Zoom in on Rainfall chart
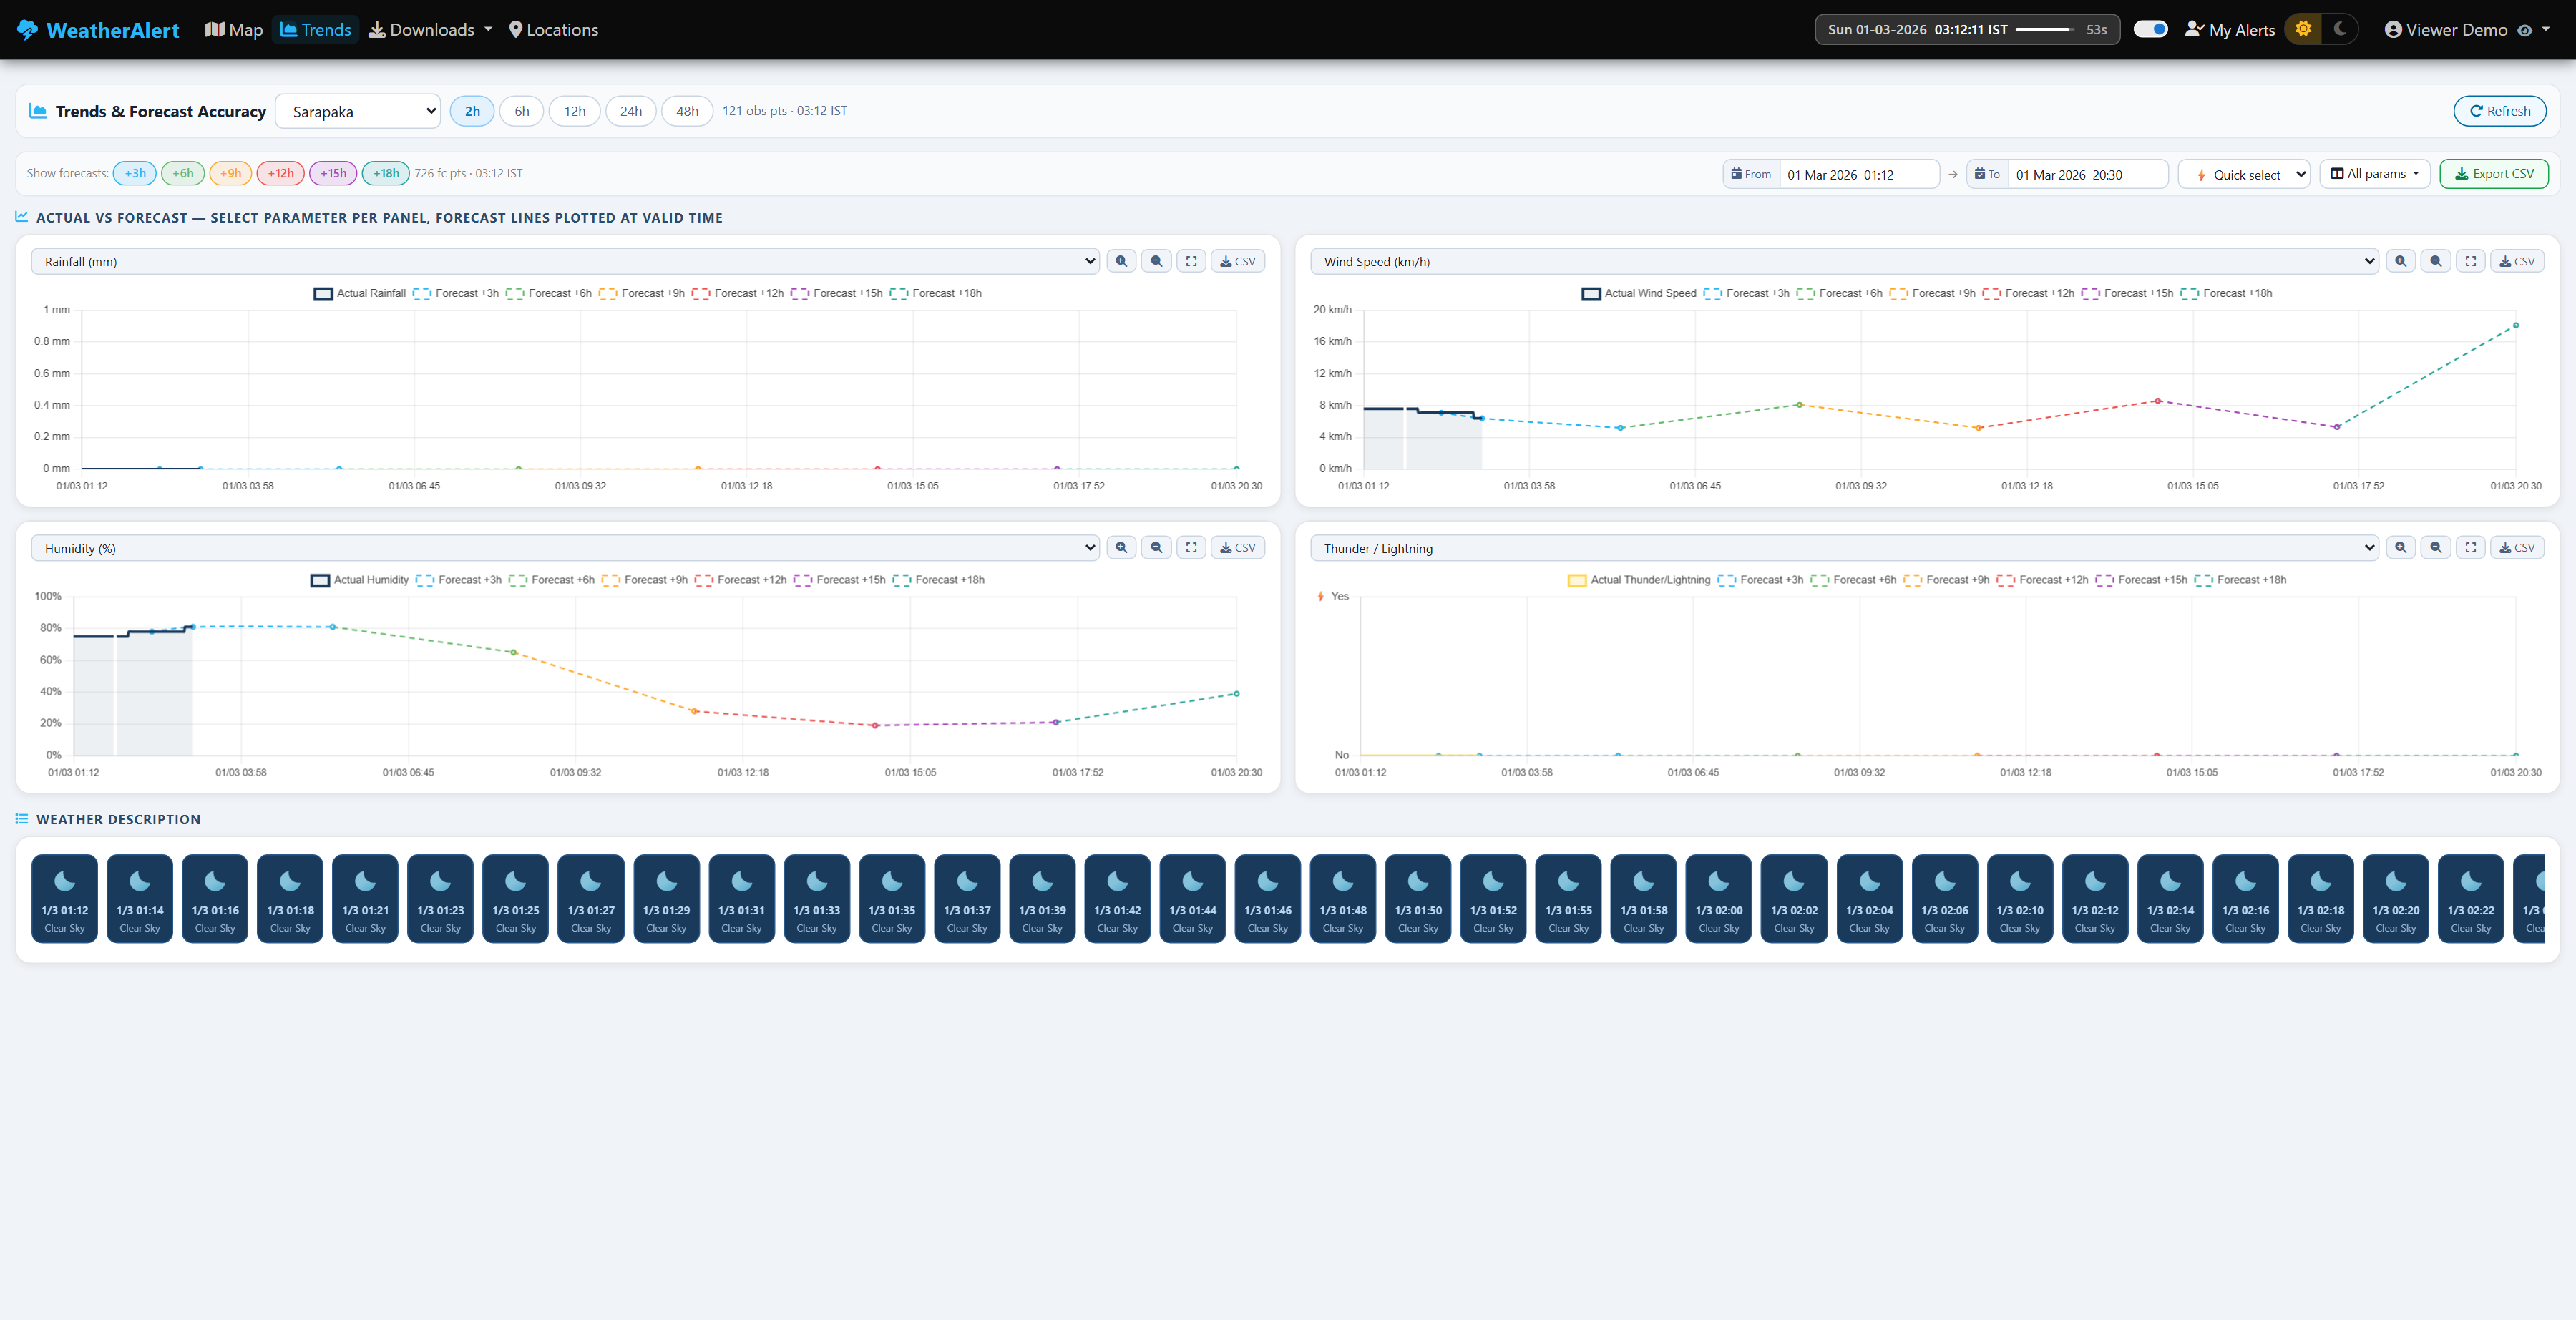This screenshot has height=1320, width=2576. tap(1121, 261)
